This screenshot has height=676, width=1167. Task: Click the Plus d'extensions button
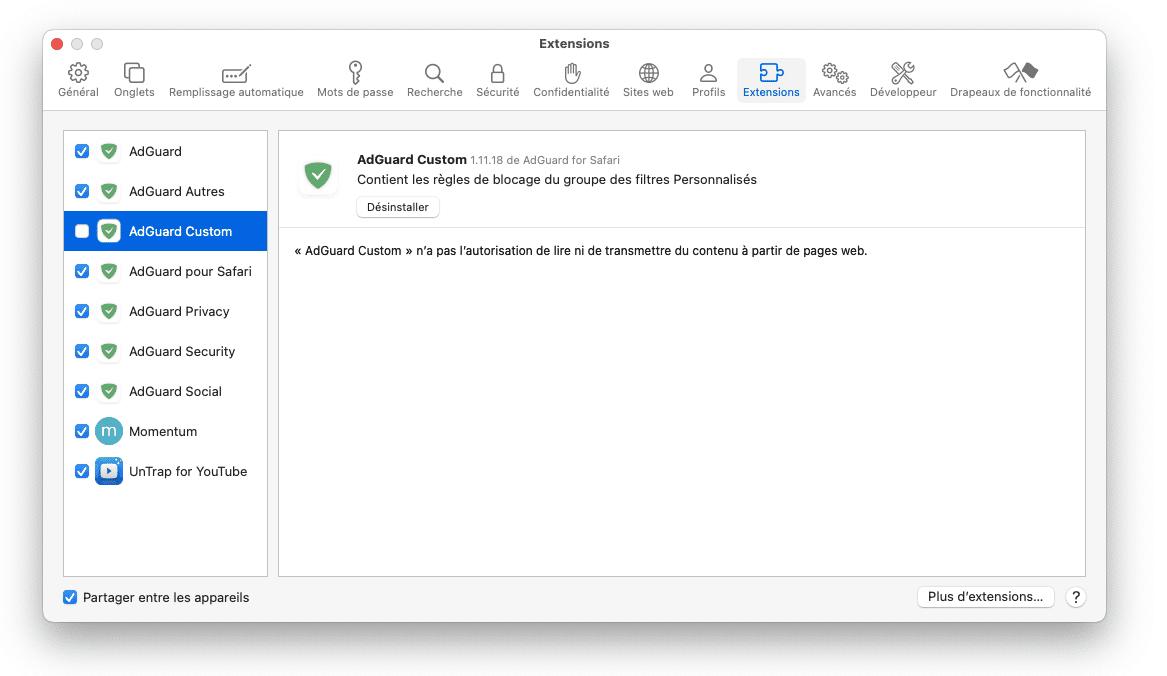click(x=985, y=596)
